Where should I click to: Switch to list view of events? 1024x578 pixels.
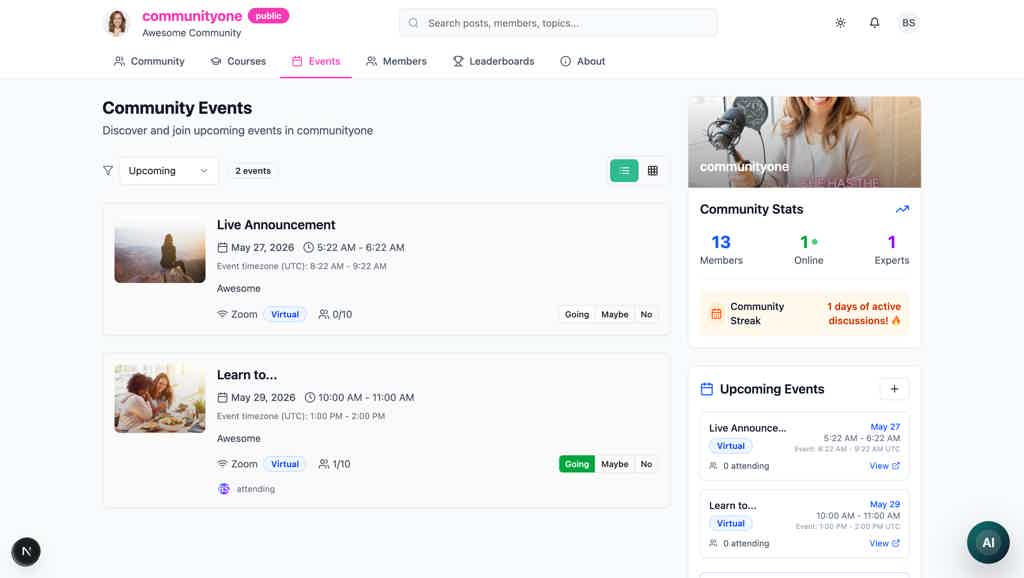[x=624, y=170]
